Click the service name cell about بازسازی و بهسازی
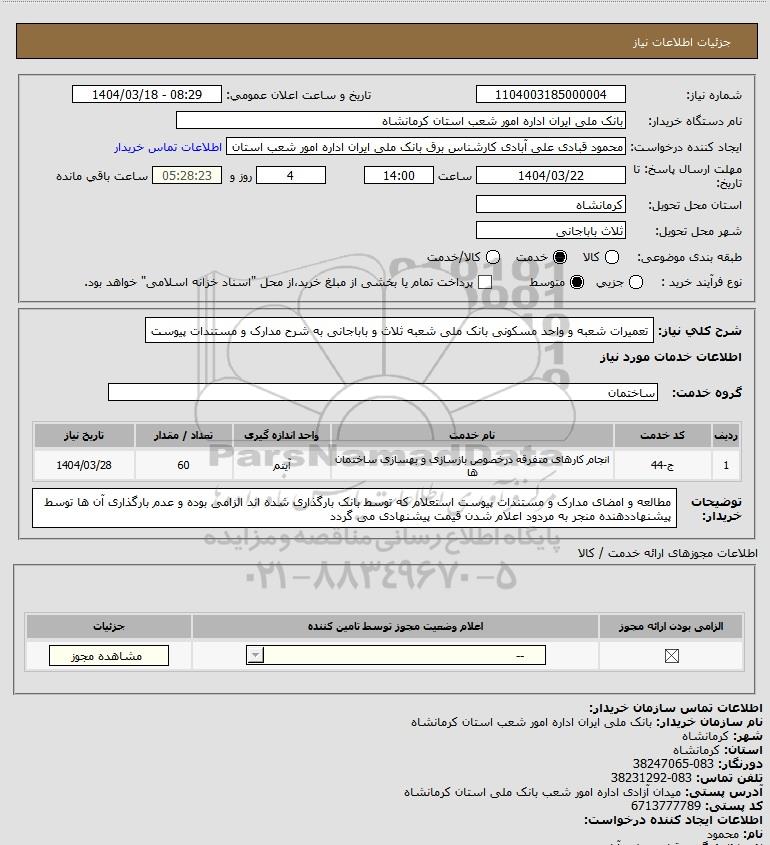The height and width of the screenshot is (845, 770). click(473, 465)
